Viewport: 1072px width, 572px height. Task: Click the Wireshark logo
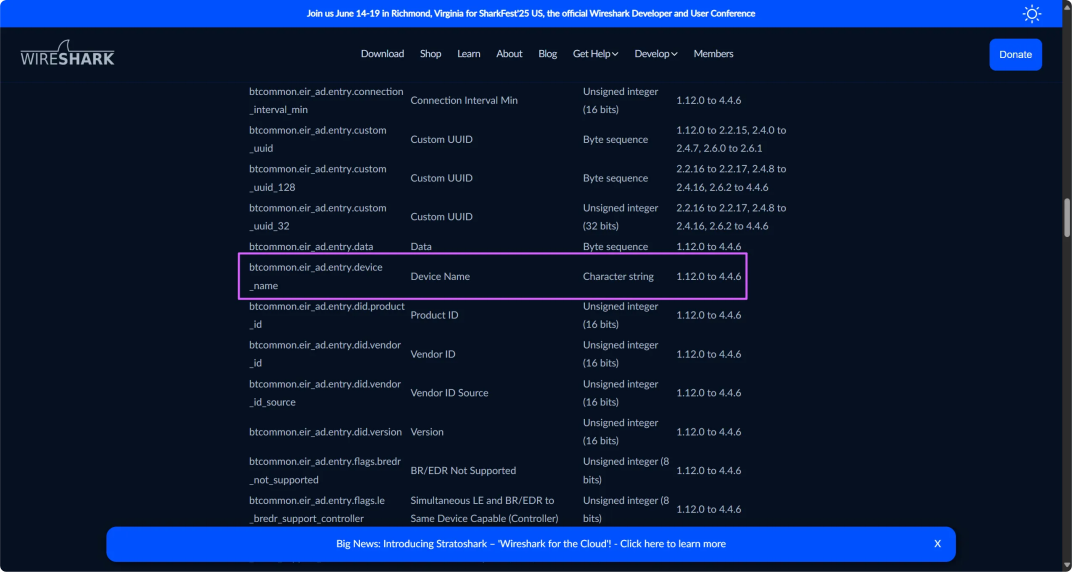pyautogui.click(x=68, y=54)
